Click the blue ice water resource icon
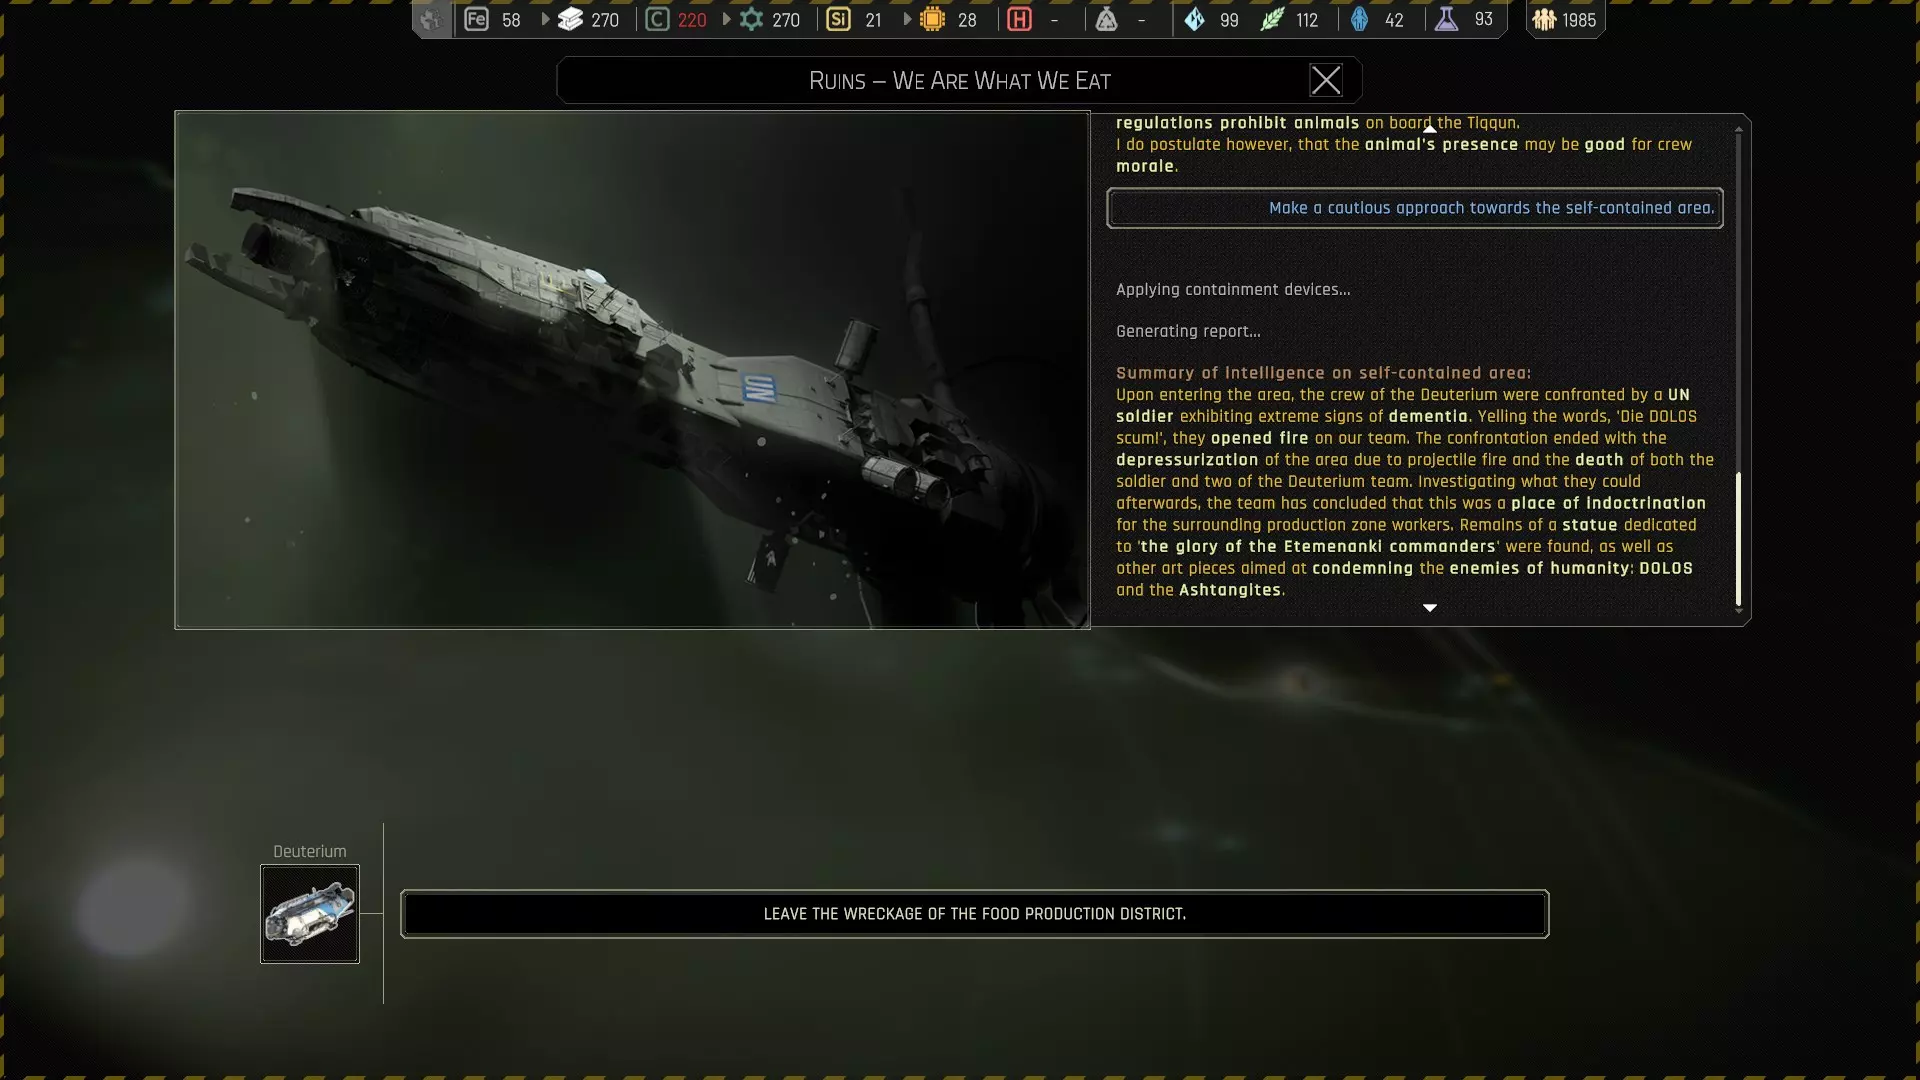 (x=1194, y=19)
